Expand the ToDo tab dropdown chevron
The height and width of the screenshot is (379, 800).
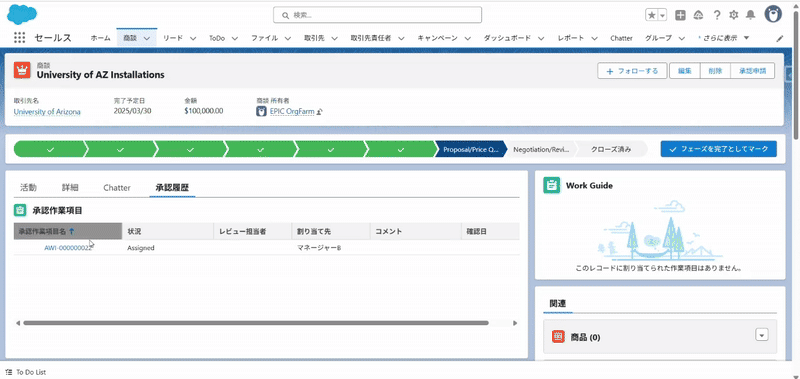point(235,38)
